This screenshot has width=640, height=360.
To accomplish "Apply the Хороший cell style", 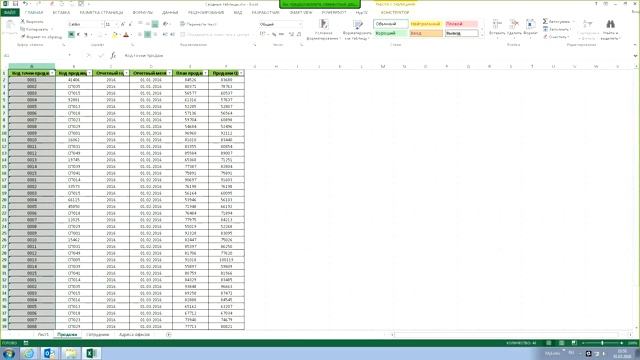I will [391, 33].
